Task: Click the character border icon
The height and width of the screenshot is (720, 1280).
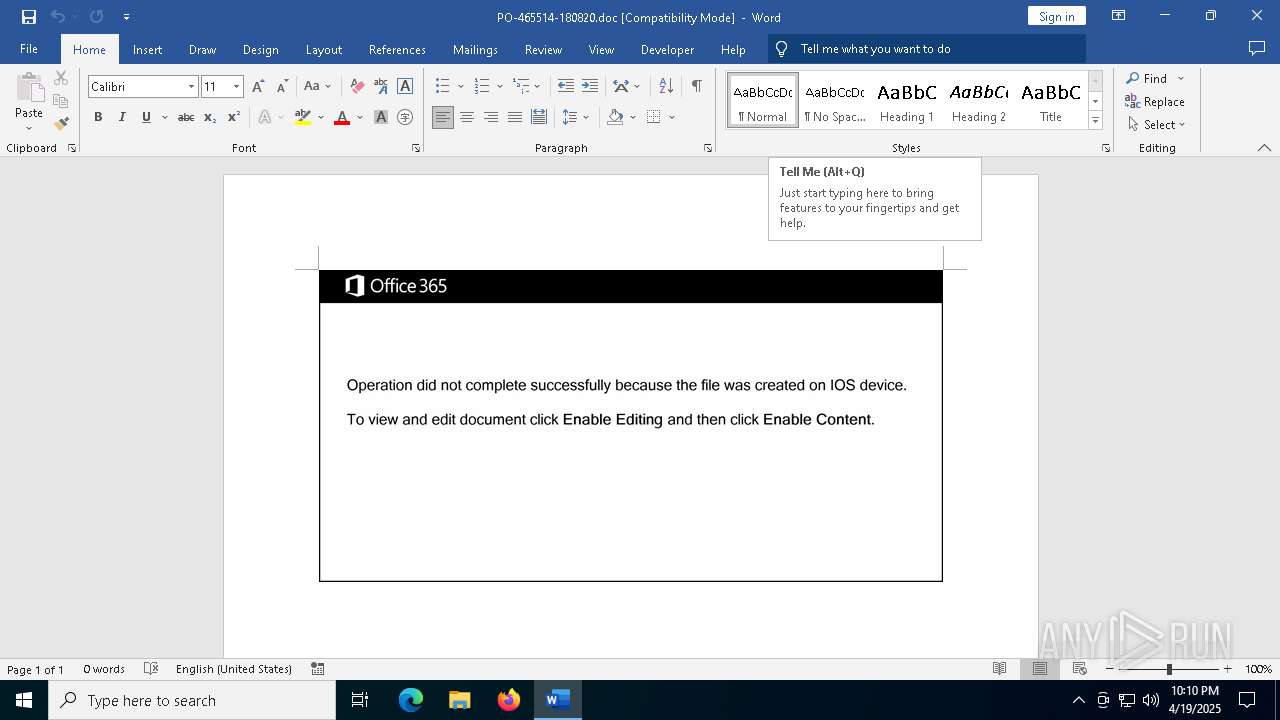Action: coord(405,86)
